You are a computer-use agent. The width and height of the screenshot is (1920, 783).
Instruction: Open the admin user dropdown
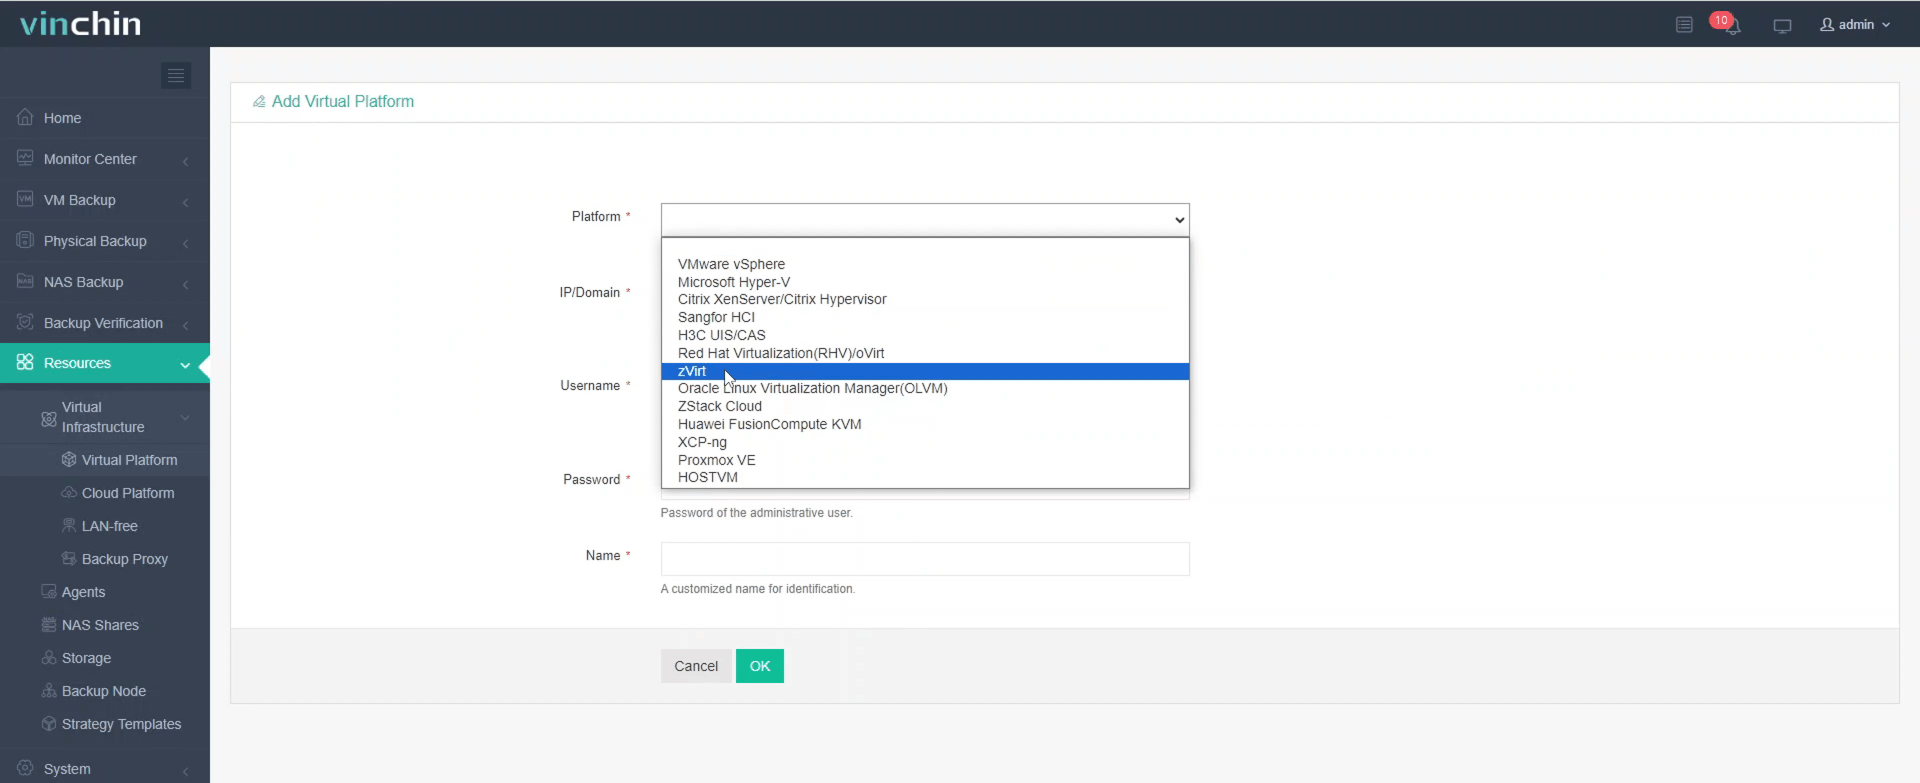click(1855, 25)
